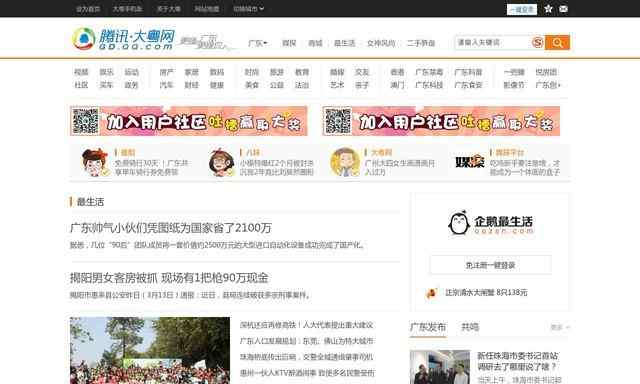Click the brown-haired girl cartoon avatar
Image resolution: width=640 pixels, height=384 pixels.
221,162
